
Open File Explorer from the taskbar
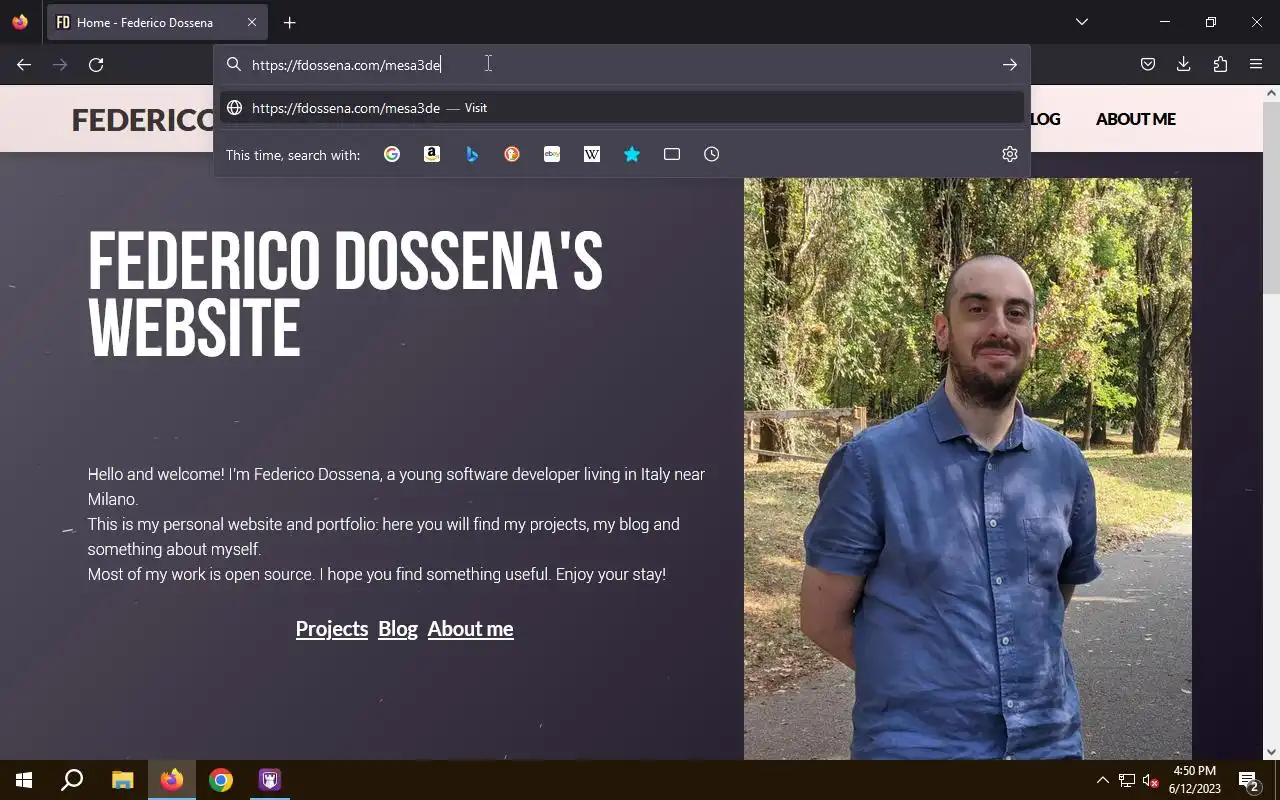pyautogui.click(x=122, y=780)
